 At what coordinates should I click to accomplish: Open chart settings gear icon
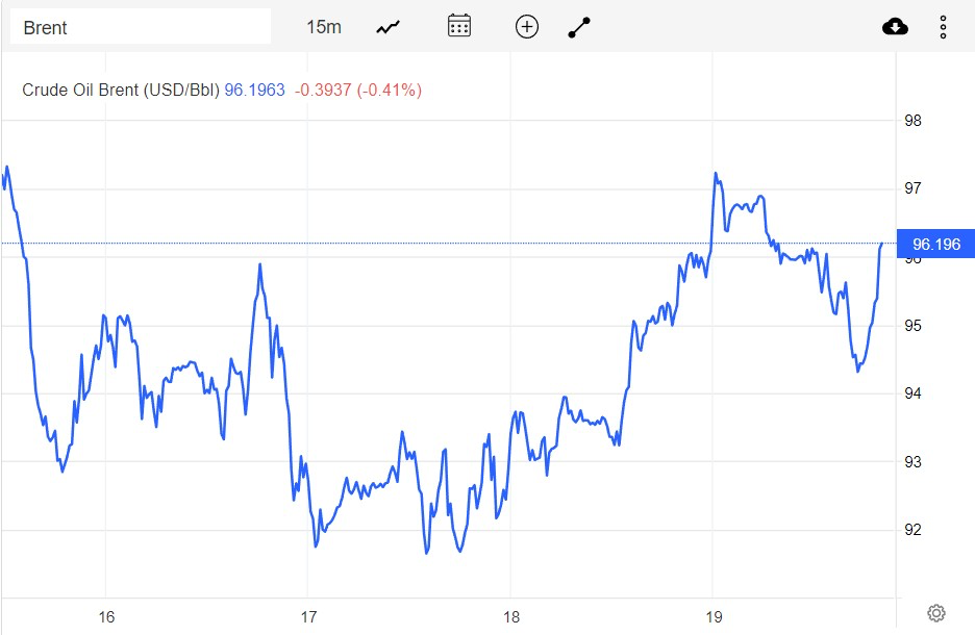[936, 613]
